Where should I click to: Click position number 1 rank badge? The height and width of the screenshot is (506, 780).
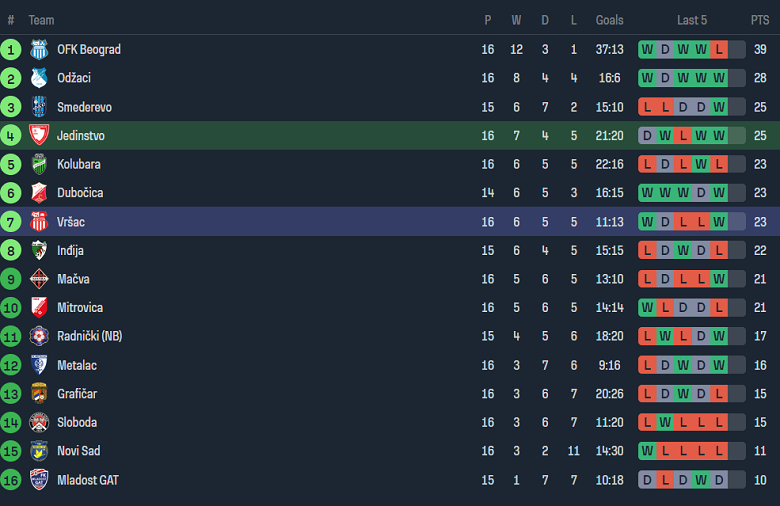point(11,50)
